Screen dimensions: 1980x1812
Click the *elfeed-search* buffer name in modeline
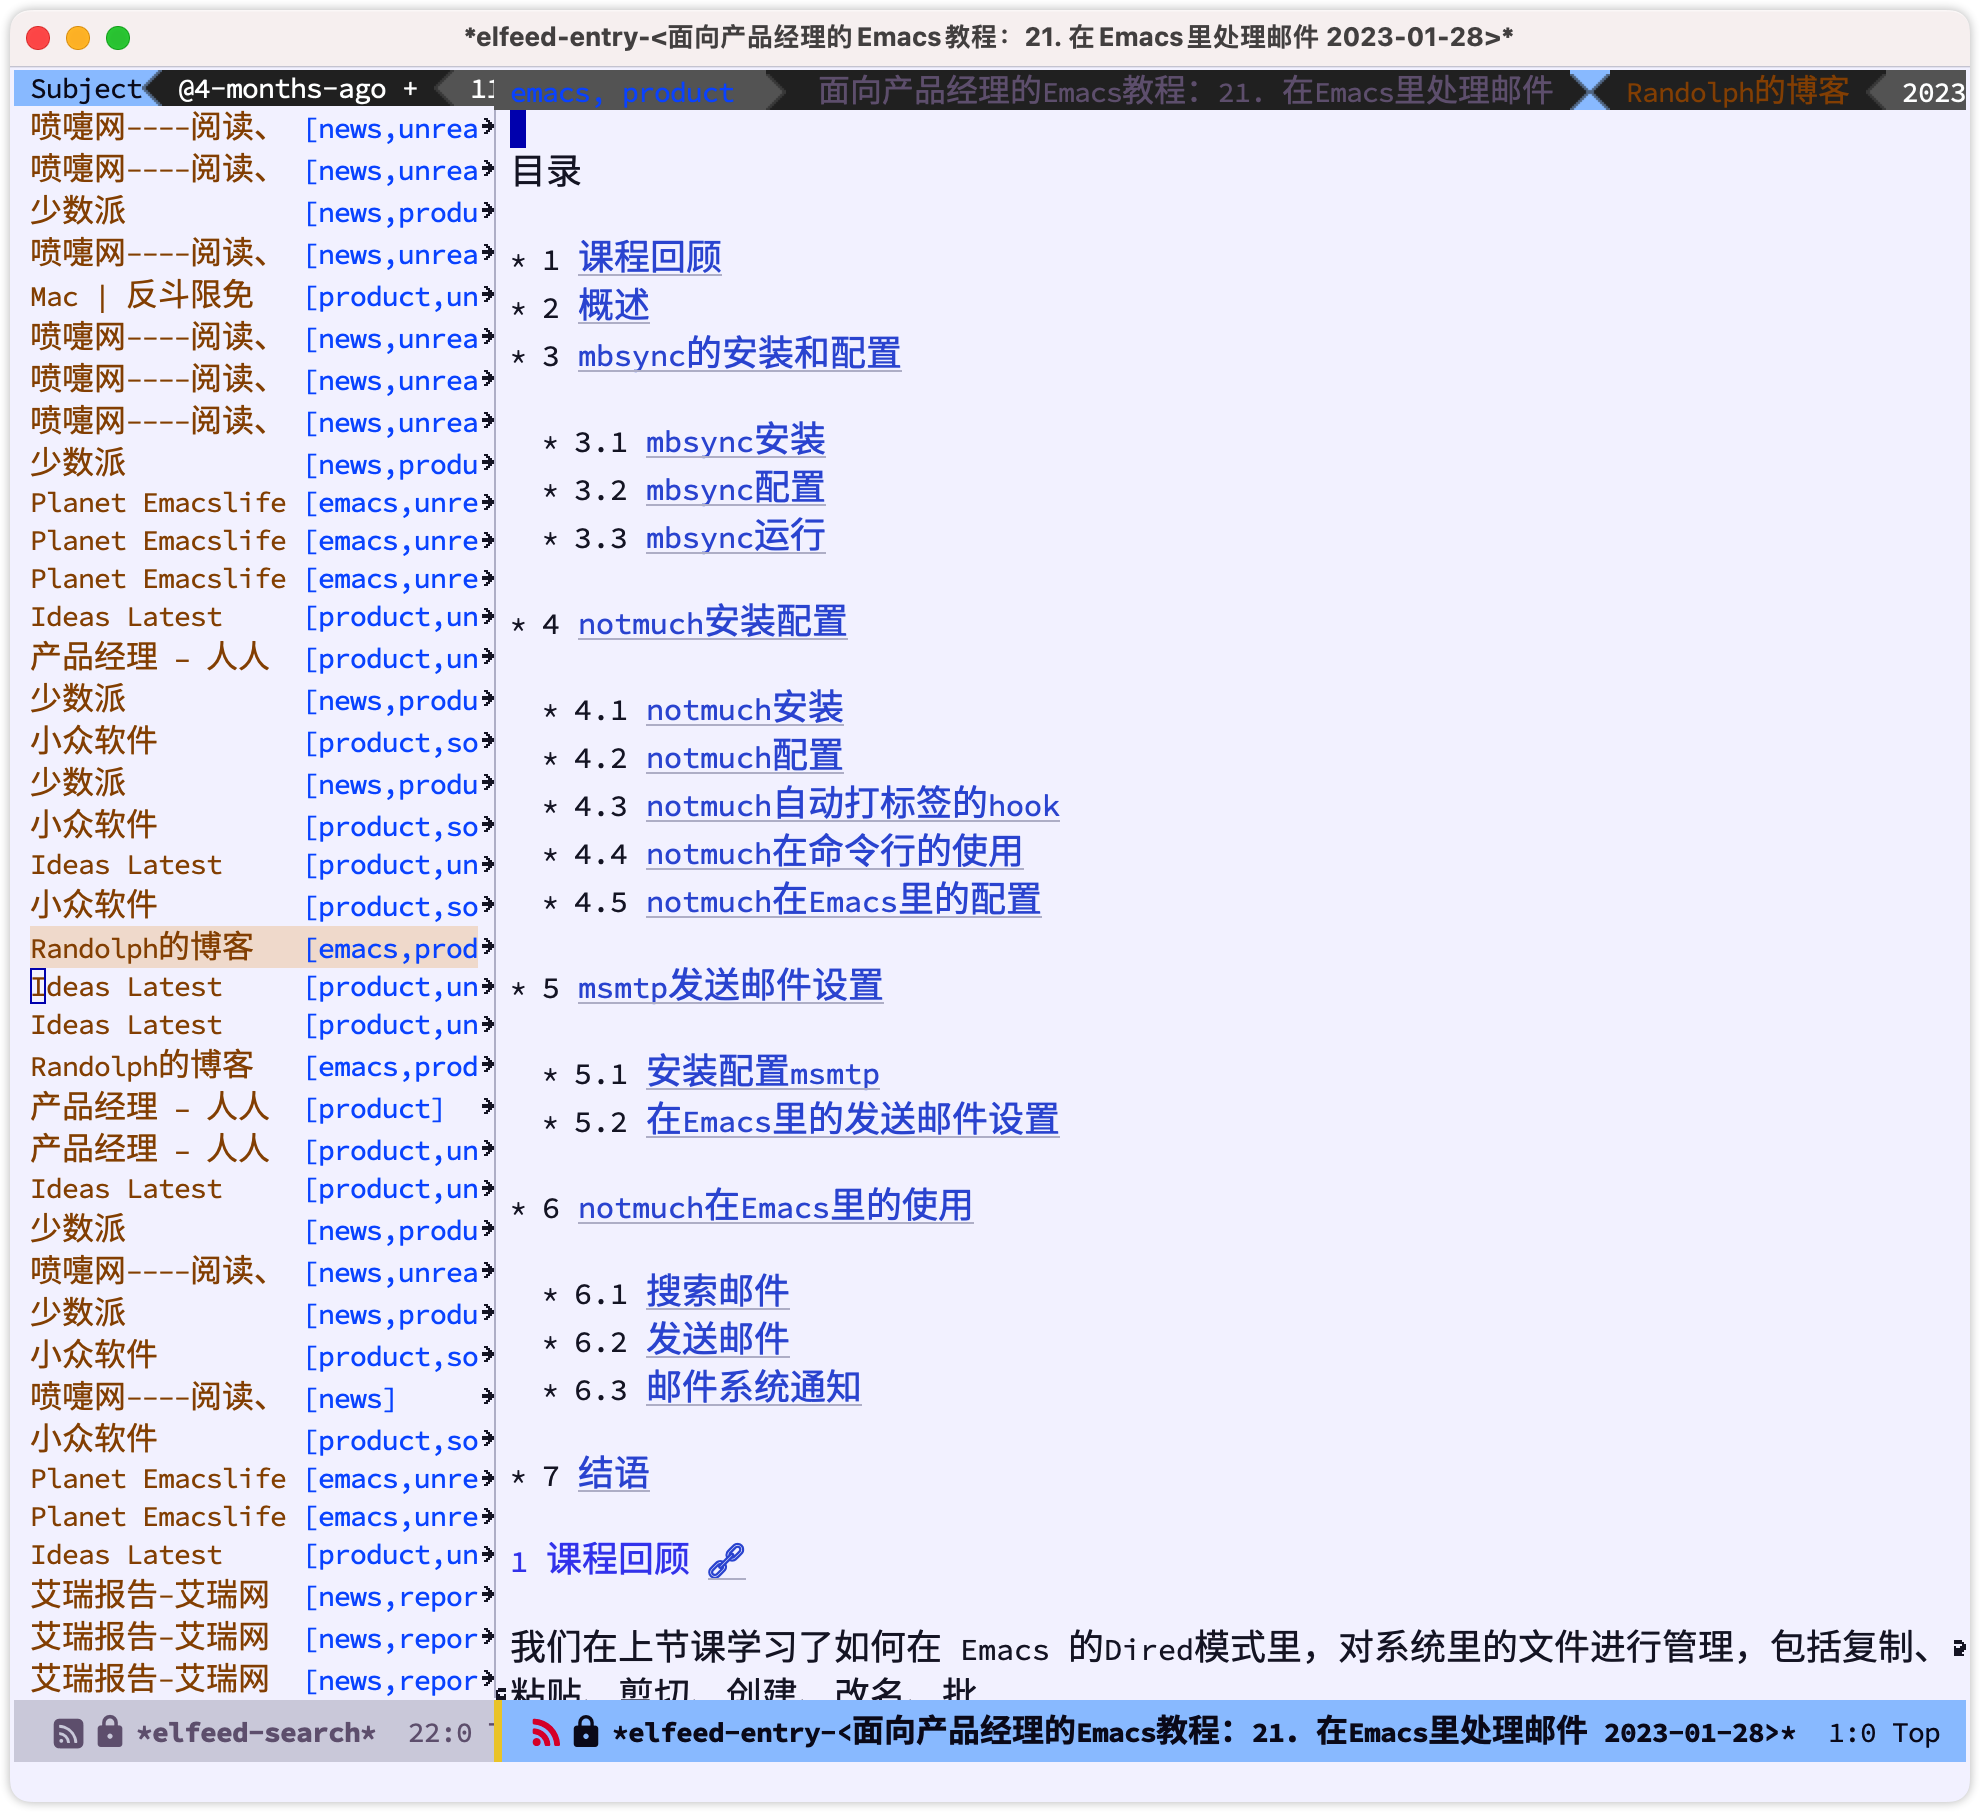(x=256, y=1733)
